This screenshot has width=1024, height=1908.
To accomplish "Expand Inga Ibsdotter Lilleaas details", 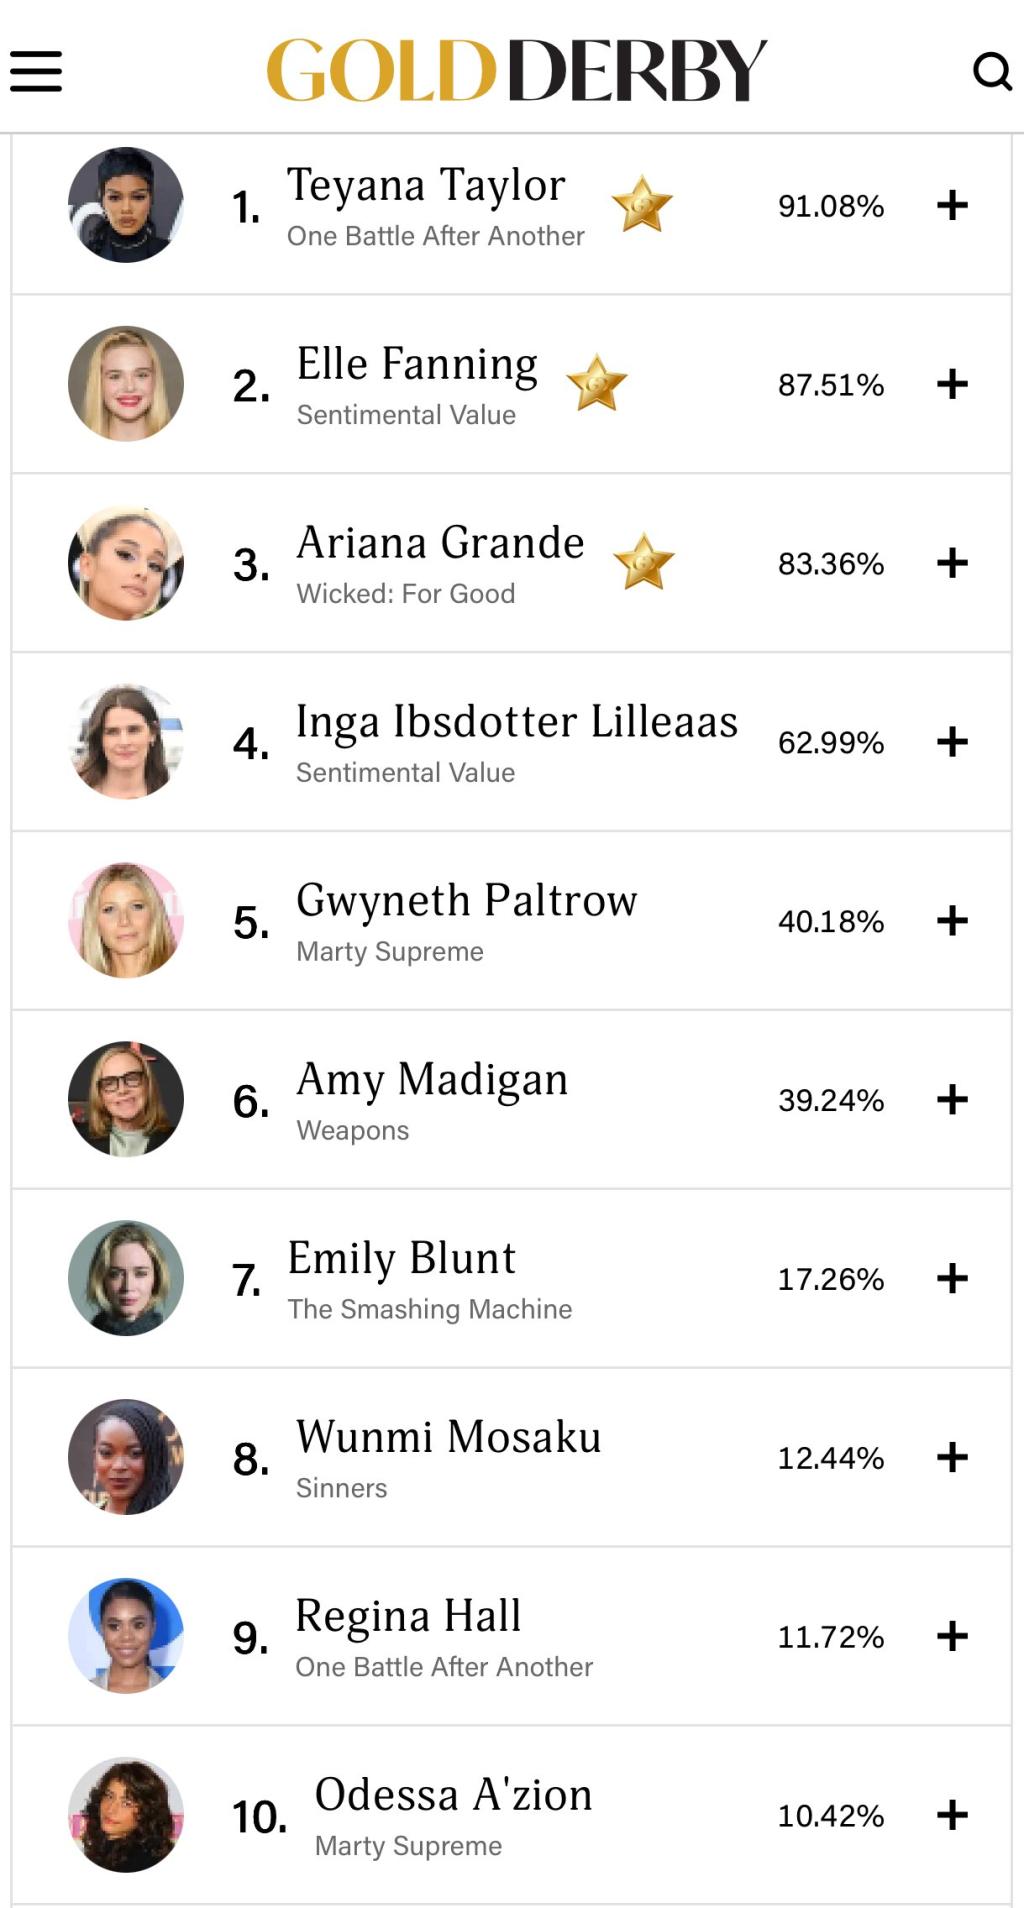I will coord(952,742).
